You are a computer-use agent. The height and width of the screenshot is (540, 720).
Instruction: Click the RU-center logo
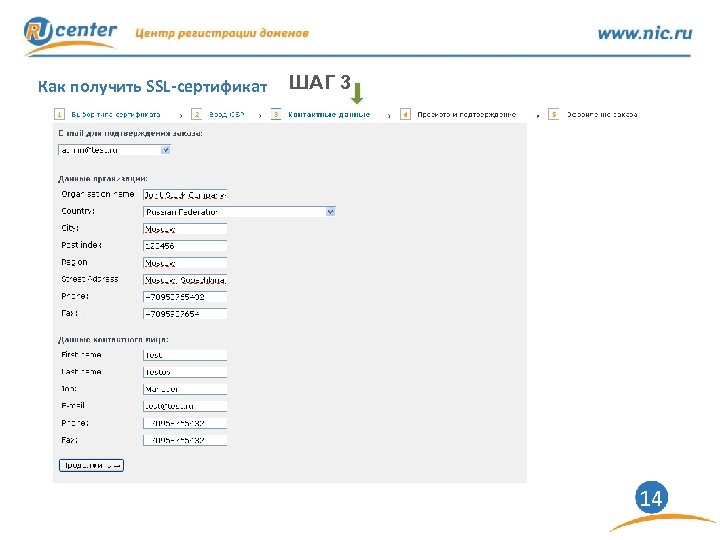pos(70,34)
